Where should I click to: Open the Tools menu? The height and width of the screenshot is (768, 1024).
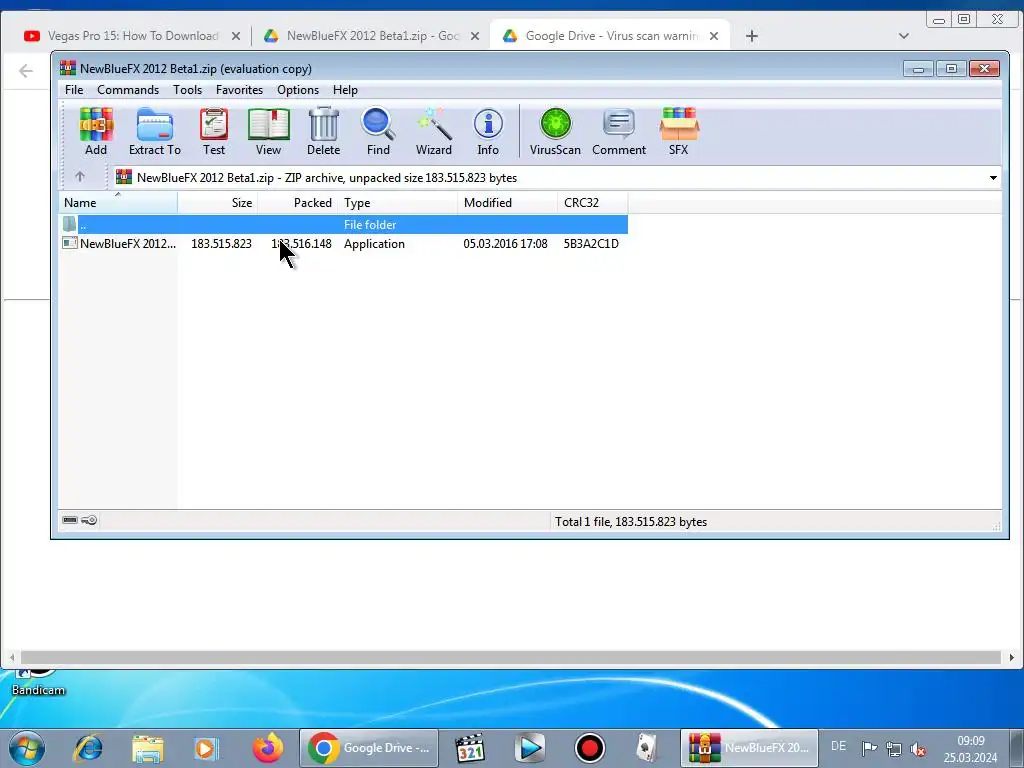pos(187,90)
